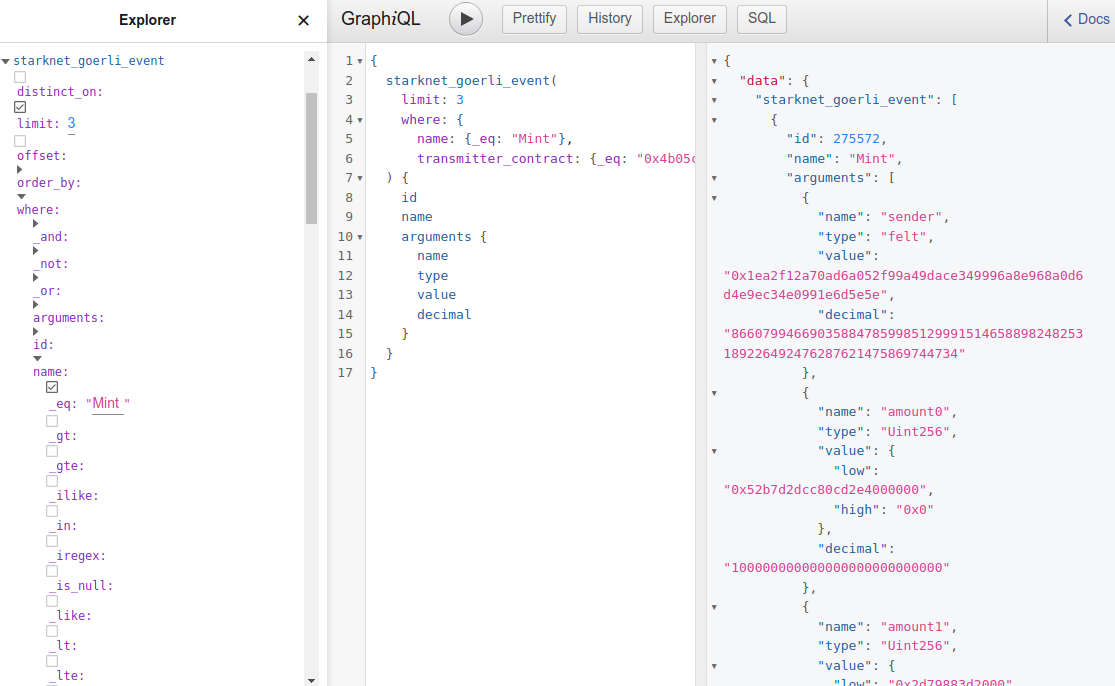Enable the _like checkbox
This screenshot has height=686, width=1115.
click(x=52, y=601)
